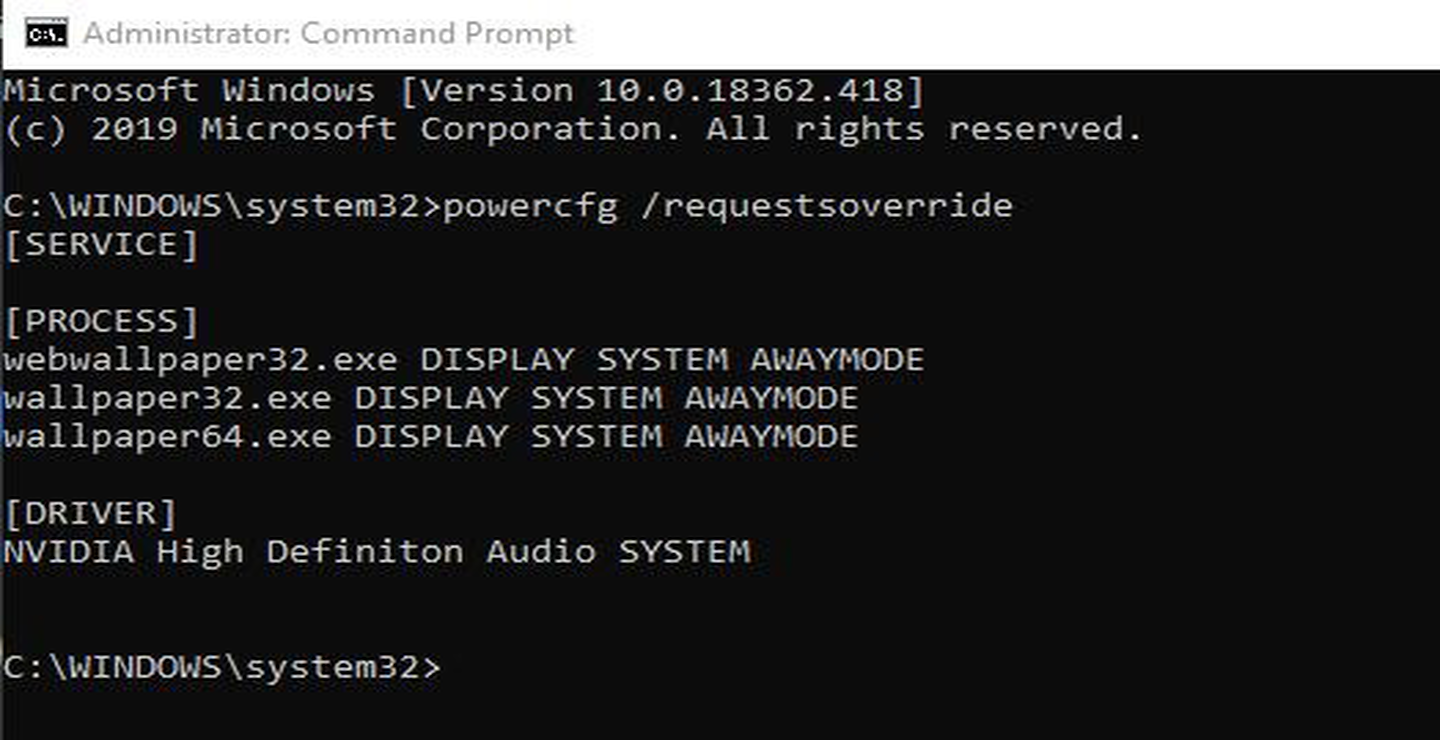Click SYSTEM on the wallpaper64.exe line

coord(596,437)
